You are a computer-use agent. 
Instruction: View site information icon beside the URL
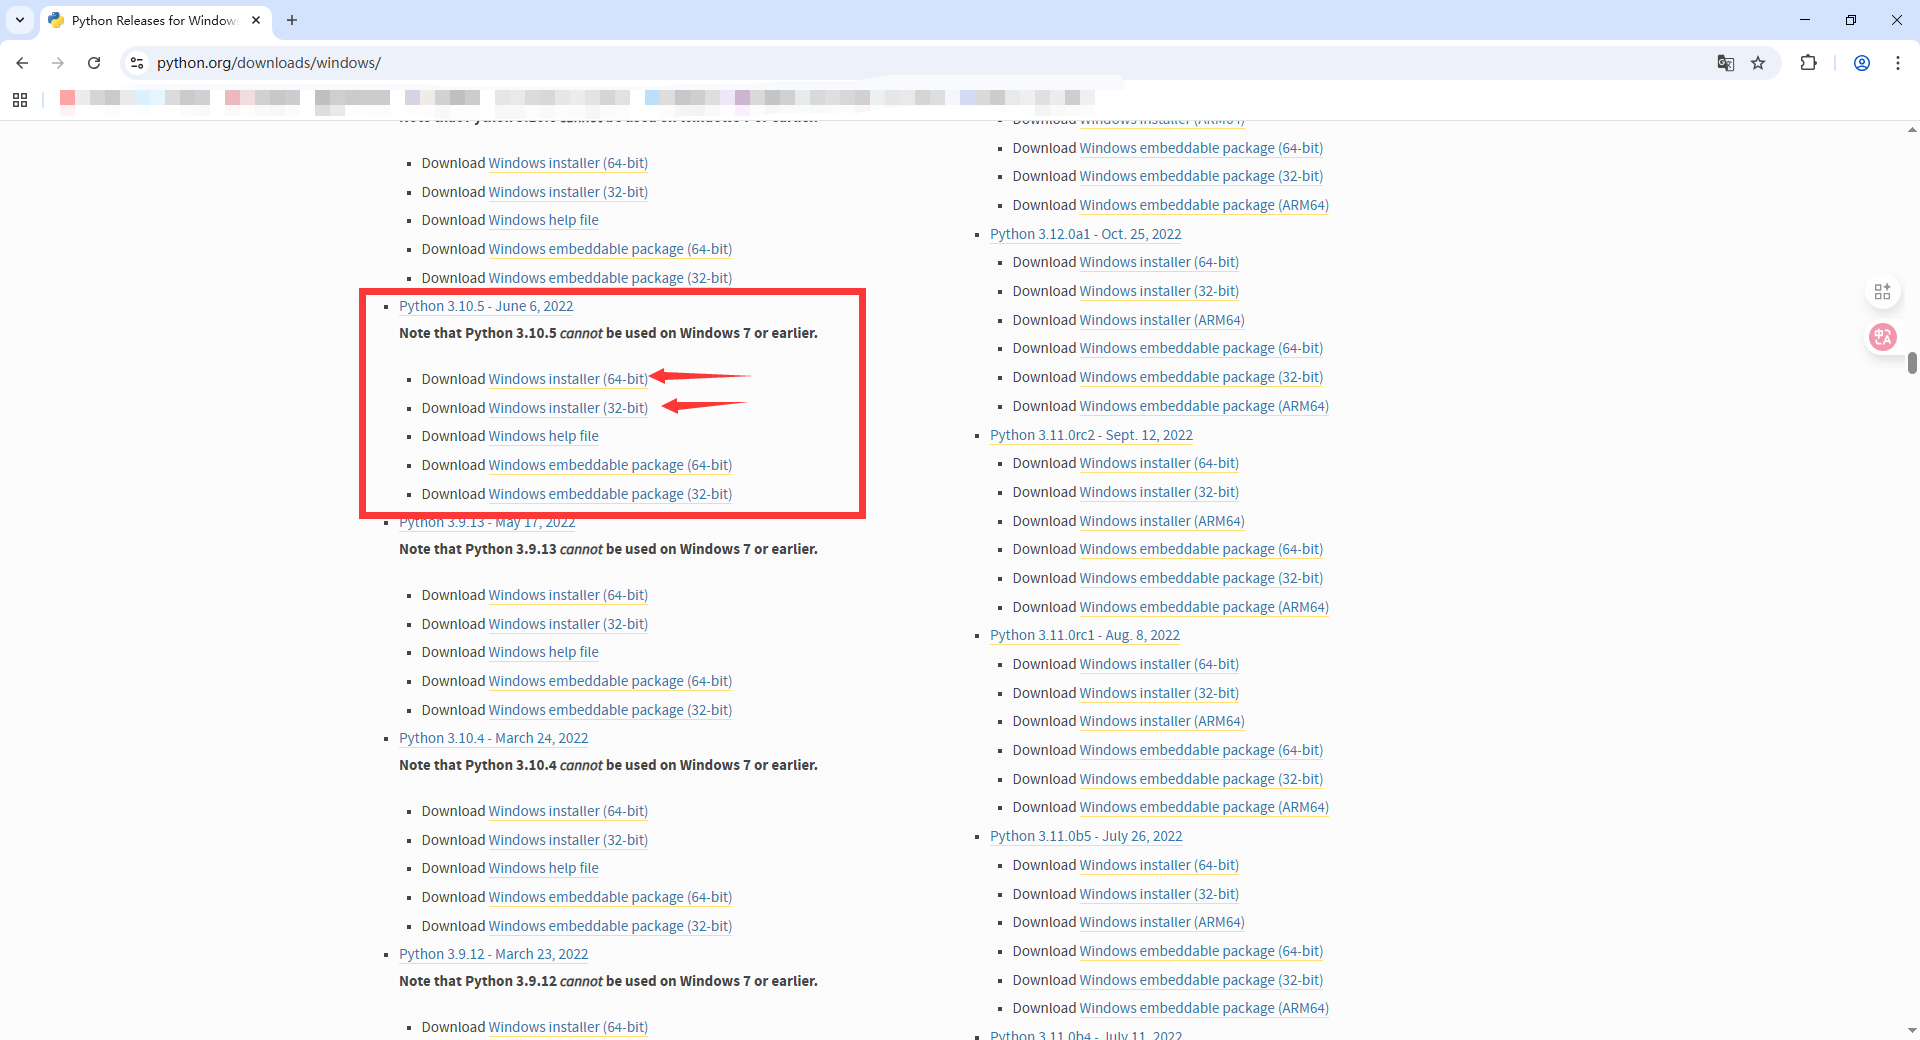(x=137, y=63)
